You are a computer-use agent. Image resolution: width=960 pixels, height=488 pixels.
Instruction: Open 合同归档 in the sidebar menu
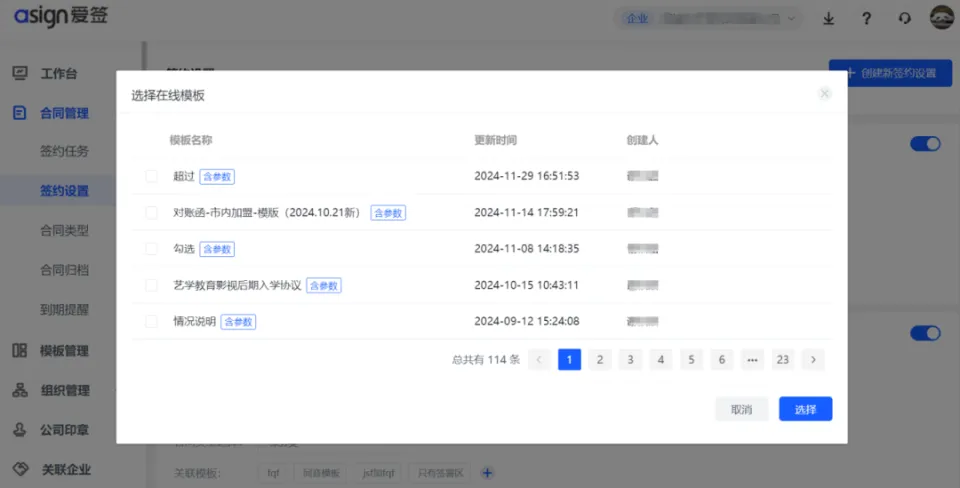[x=65, y=270]
